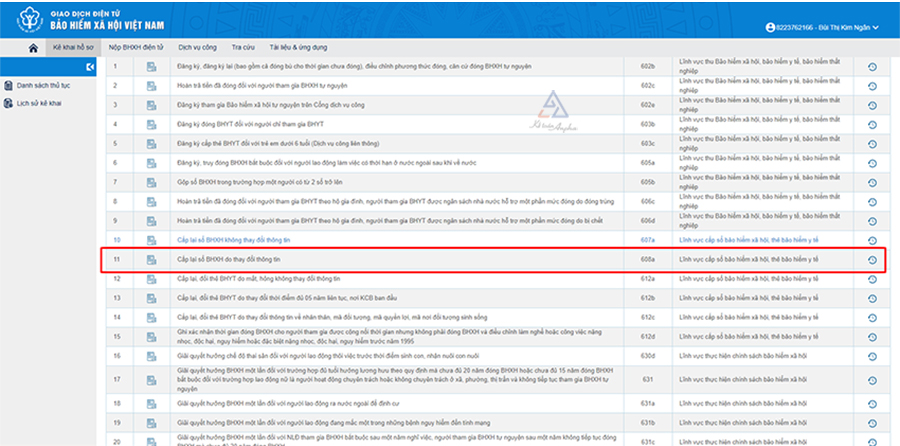Click the history clock icon for 602b
The height and width of the screenshot is (446, 900).
[872, 67]
